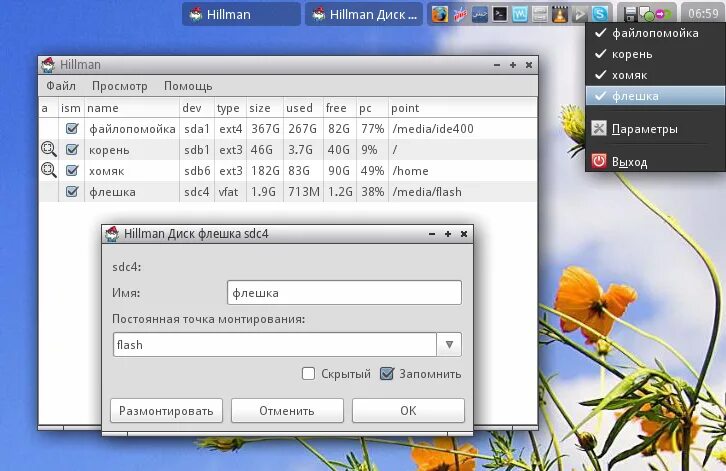Open the light-blue W application launcher
726x471 pixels.
pos(519,14)
